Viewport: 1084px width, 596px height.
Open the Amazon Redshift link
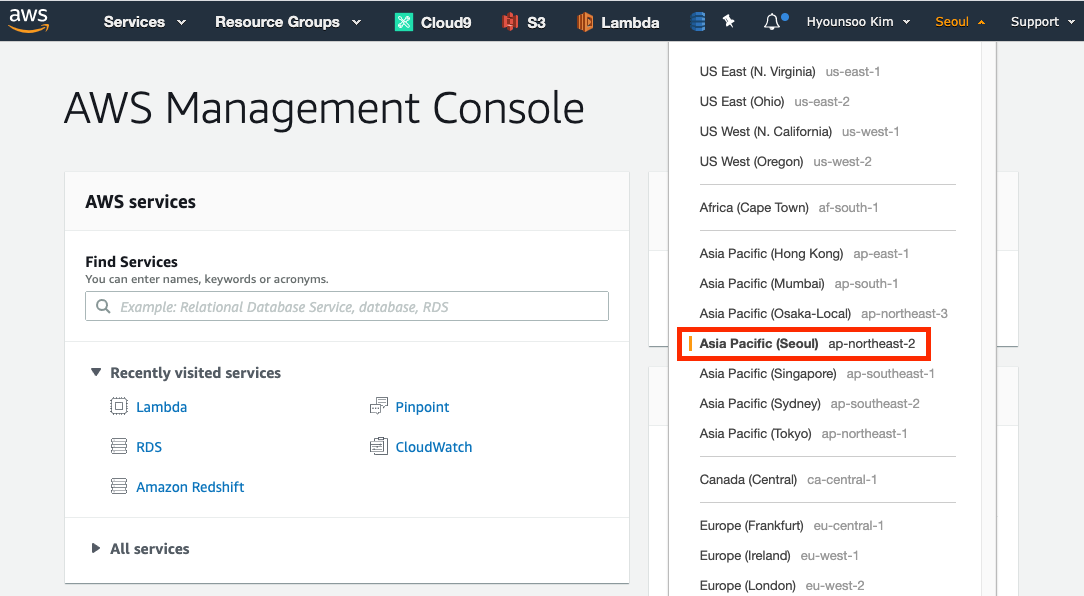tap(190, 487)
